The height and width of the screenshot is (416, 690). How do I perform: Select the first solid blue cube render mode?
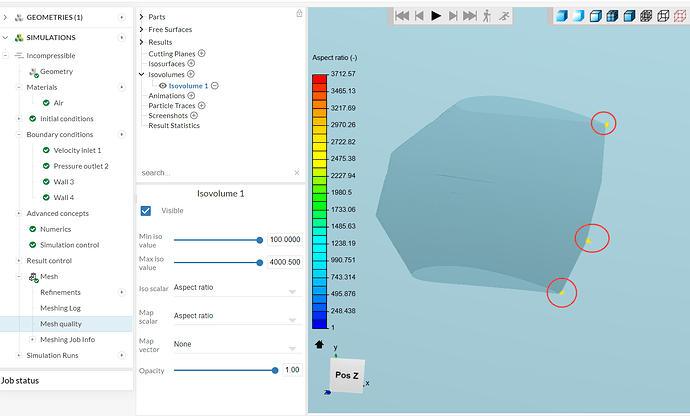(561, 15)
